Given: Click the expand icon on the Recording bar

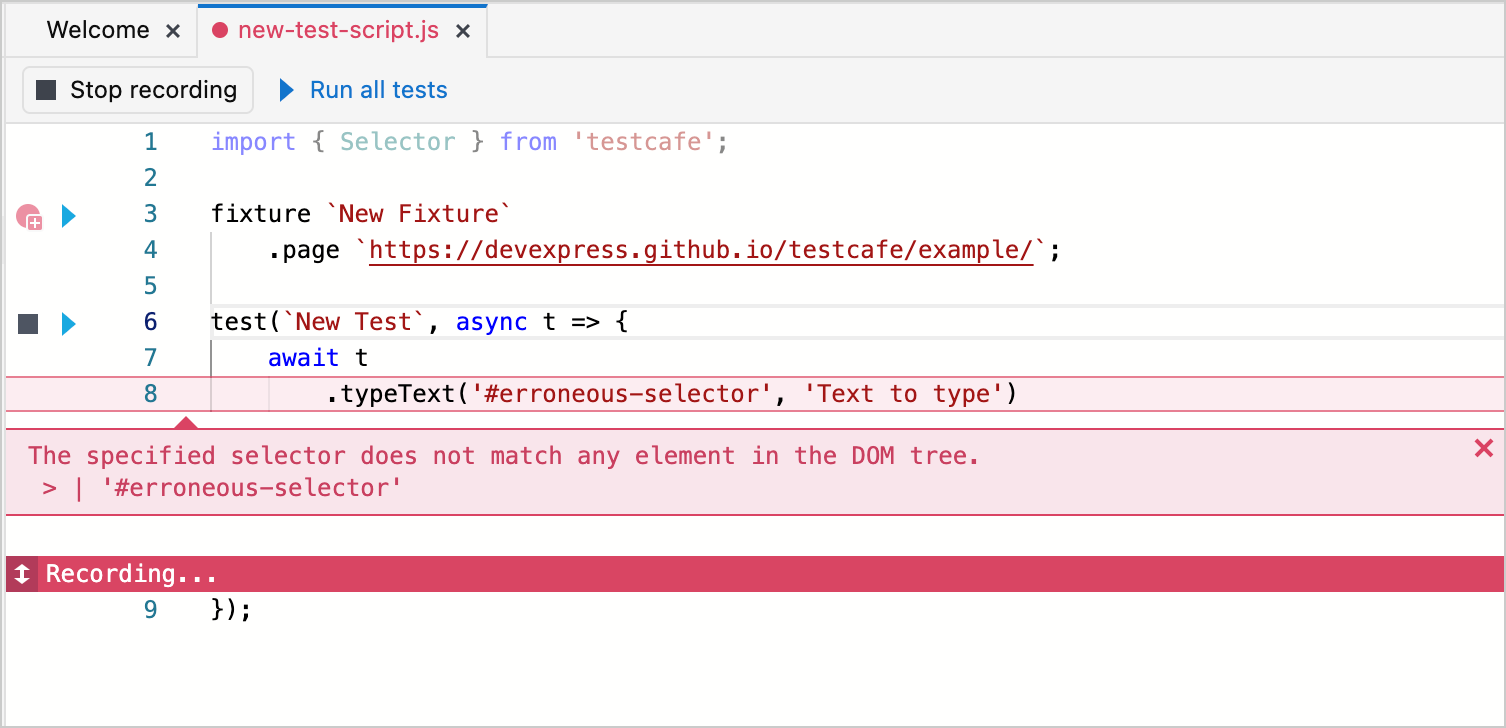Looking at the screenshot, I should [20, 573].
